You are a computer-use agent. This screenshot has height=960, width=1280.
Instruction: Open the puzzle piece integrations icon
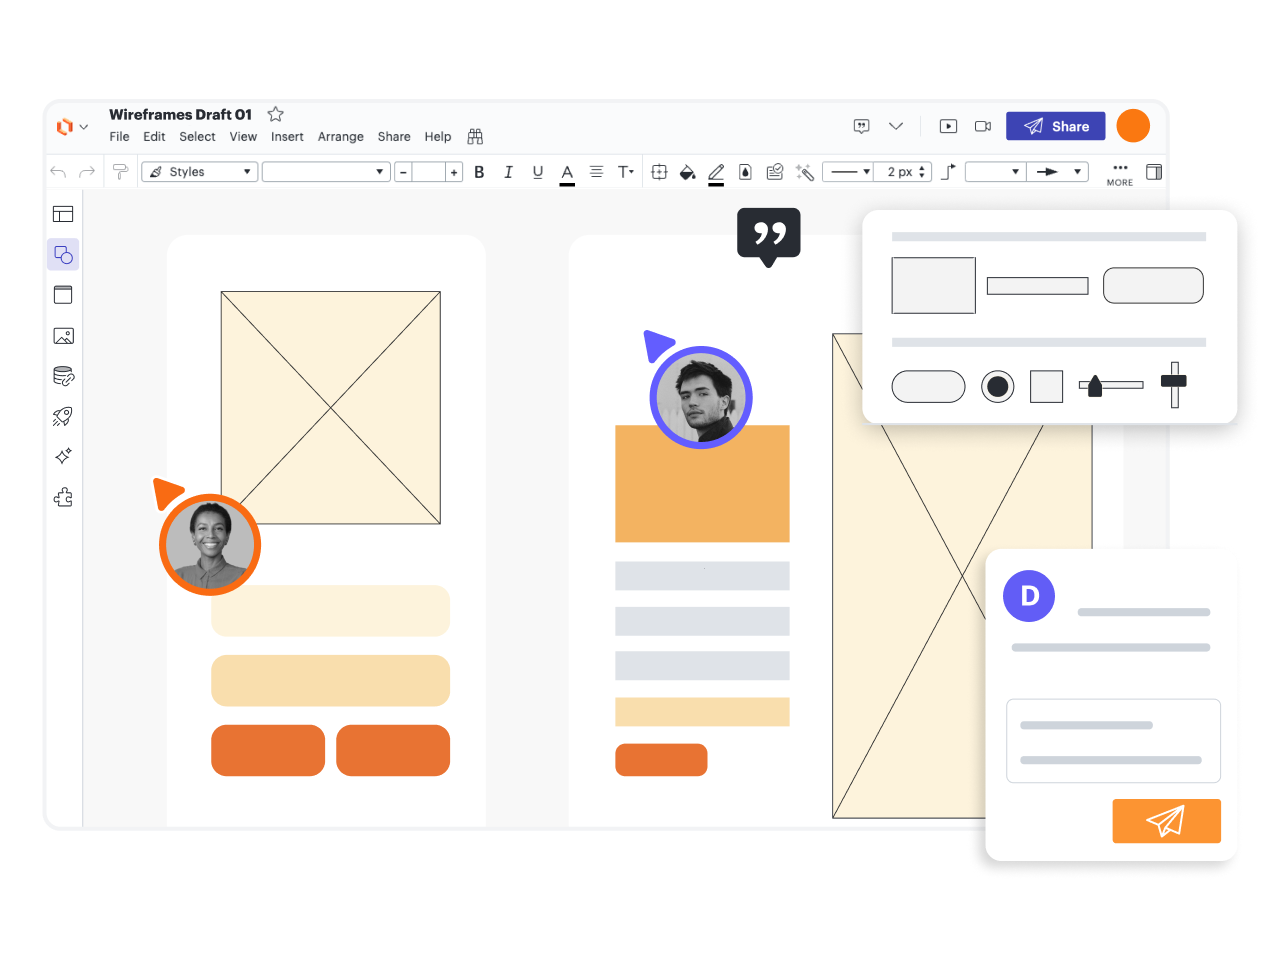click(63, 497)
